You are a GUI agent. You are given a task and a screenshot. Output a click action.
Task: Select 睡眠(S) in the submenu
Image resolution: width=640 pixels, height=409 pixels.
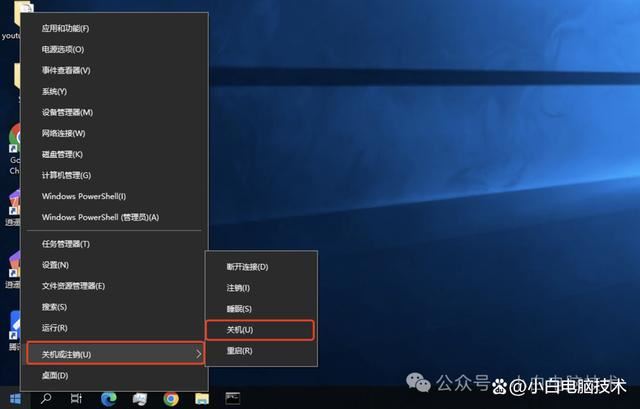[x=240, y=309]
